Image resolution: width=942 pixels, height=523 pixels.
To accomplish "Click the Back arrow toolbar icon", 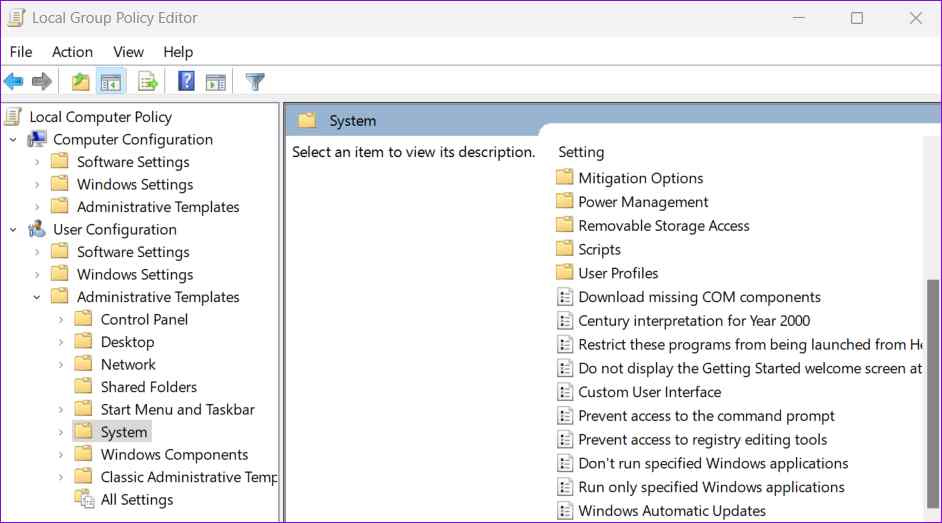I will click(14, 82).
